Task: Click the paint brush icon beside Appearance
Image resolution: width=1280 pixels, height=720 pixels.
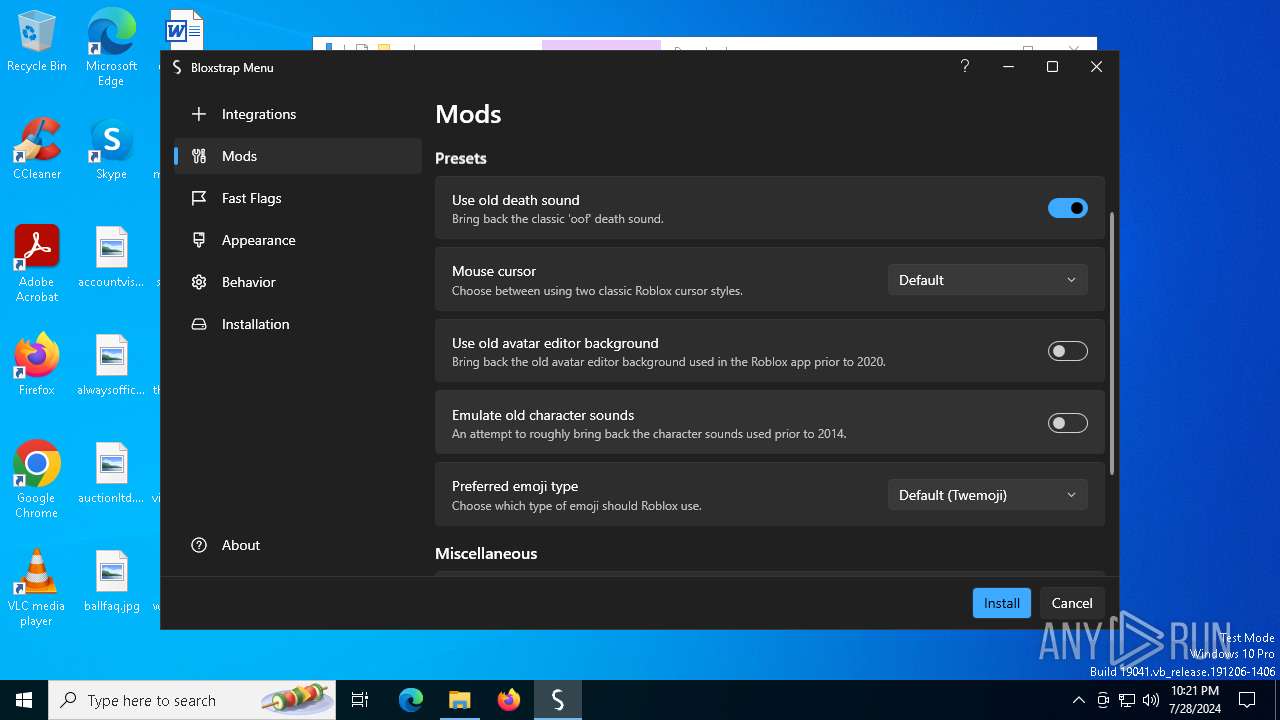Action: (199, 240)
